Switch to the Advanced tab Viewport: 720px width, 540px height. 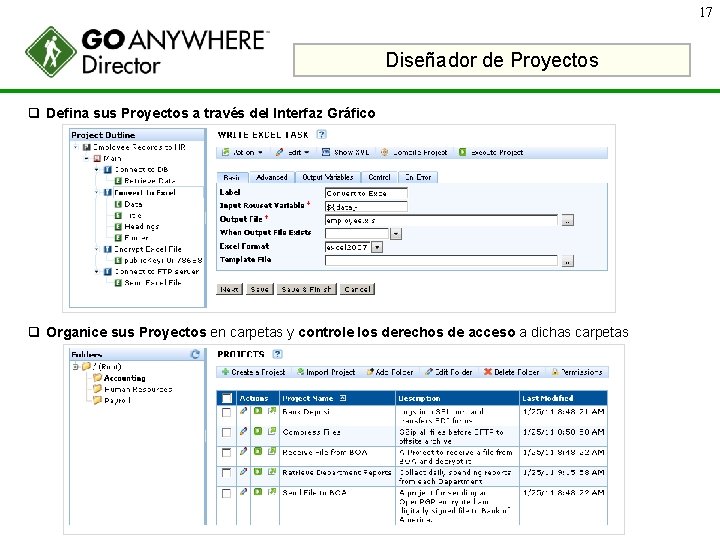point(272,177)
